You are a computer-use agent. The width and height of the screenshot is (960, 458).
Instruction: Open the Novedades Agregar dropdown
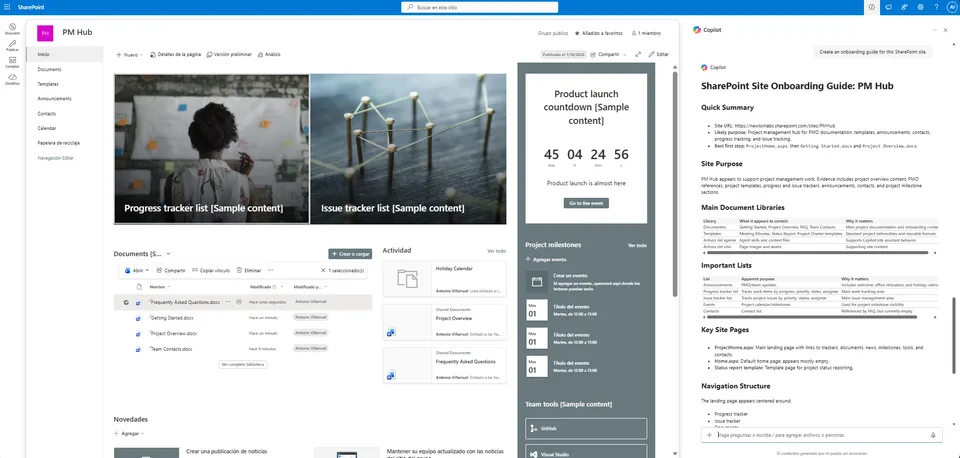pos(129,434)
